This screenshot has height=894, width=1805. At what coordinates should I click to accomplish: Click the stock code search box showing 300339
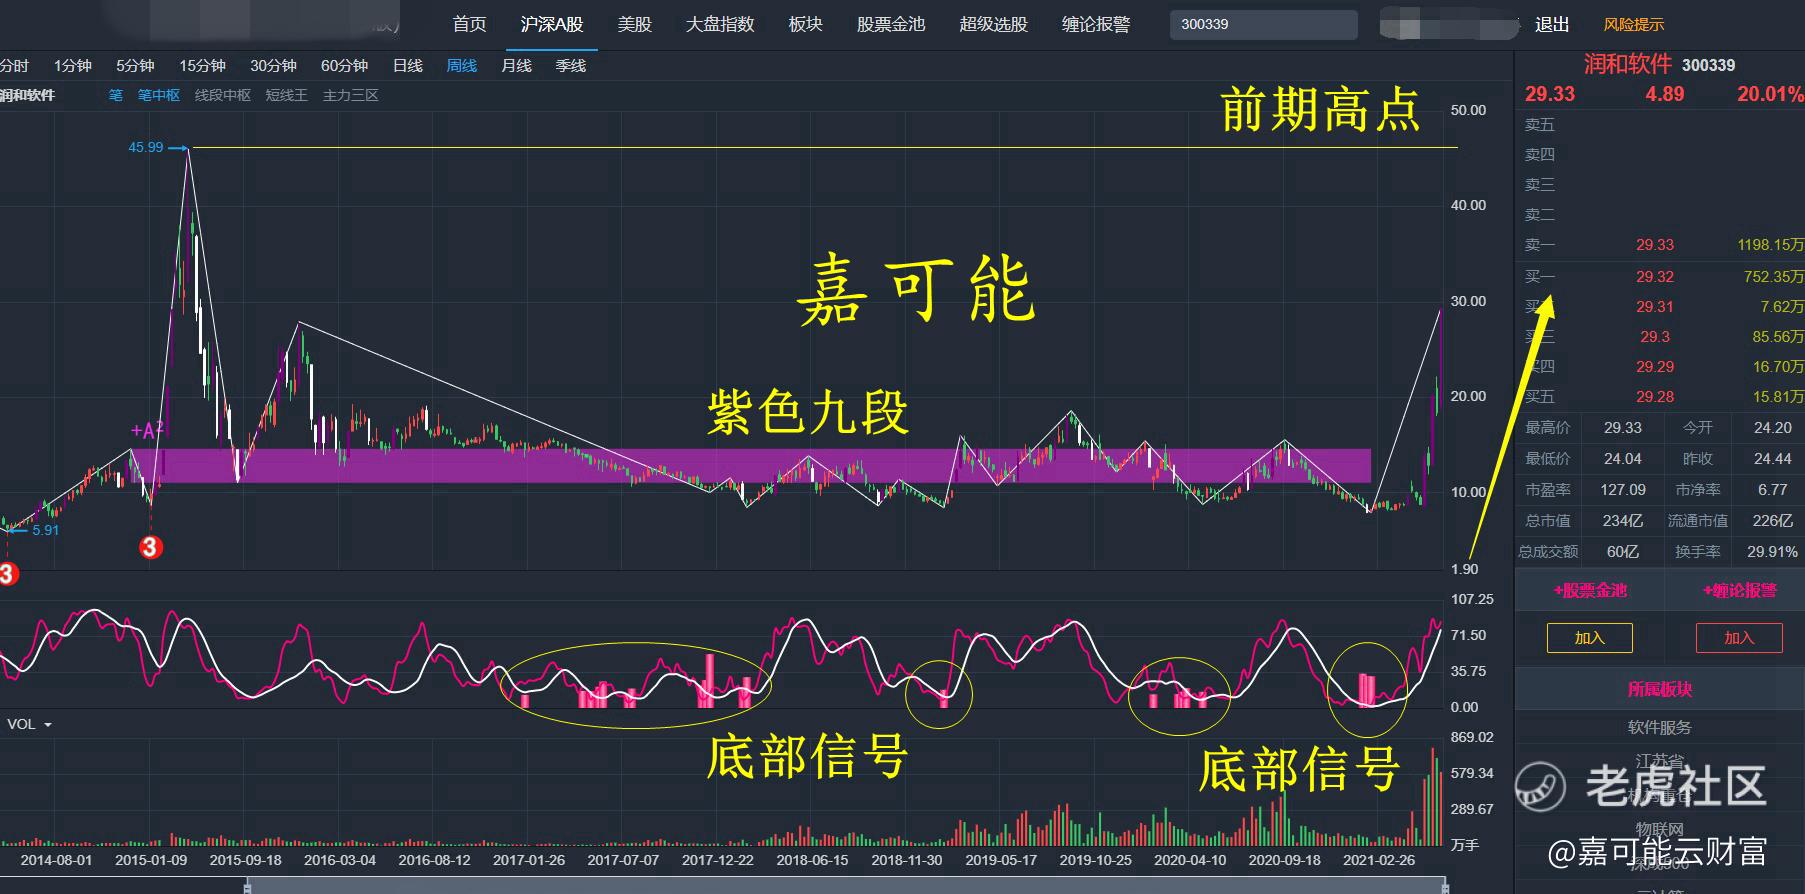[1264, 24]
